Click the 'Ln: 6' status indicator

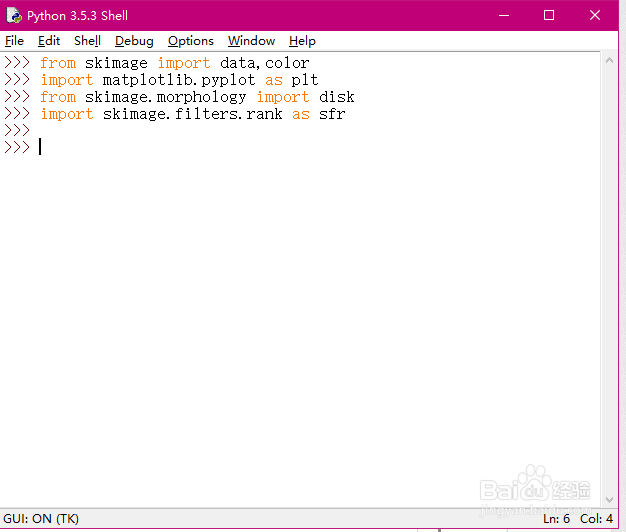pos(556,518)
